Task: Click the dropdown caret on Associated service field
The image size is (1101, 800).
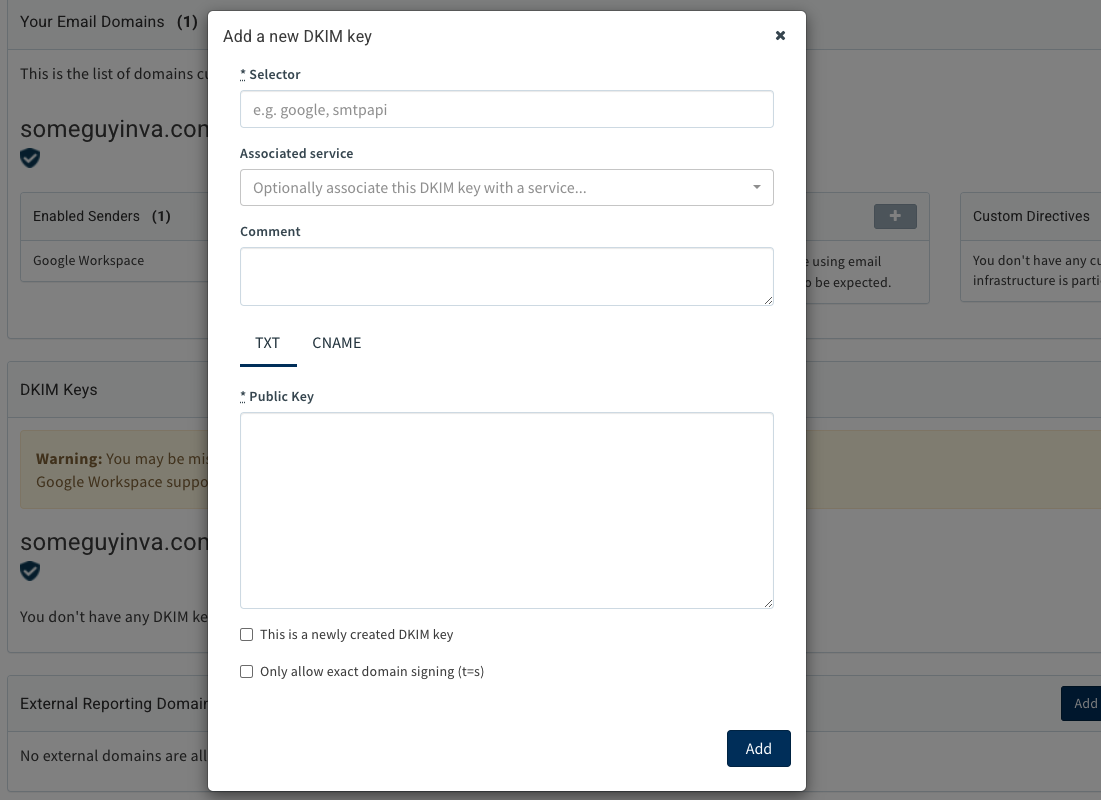Action: pos(757,187)
